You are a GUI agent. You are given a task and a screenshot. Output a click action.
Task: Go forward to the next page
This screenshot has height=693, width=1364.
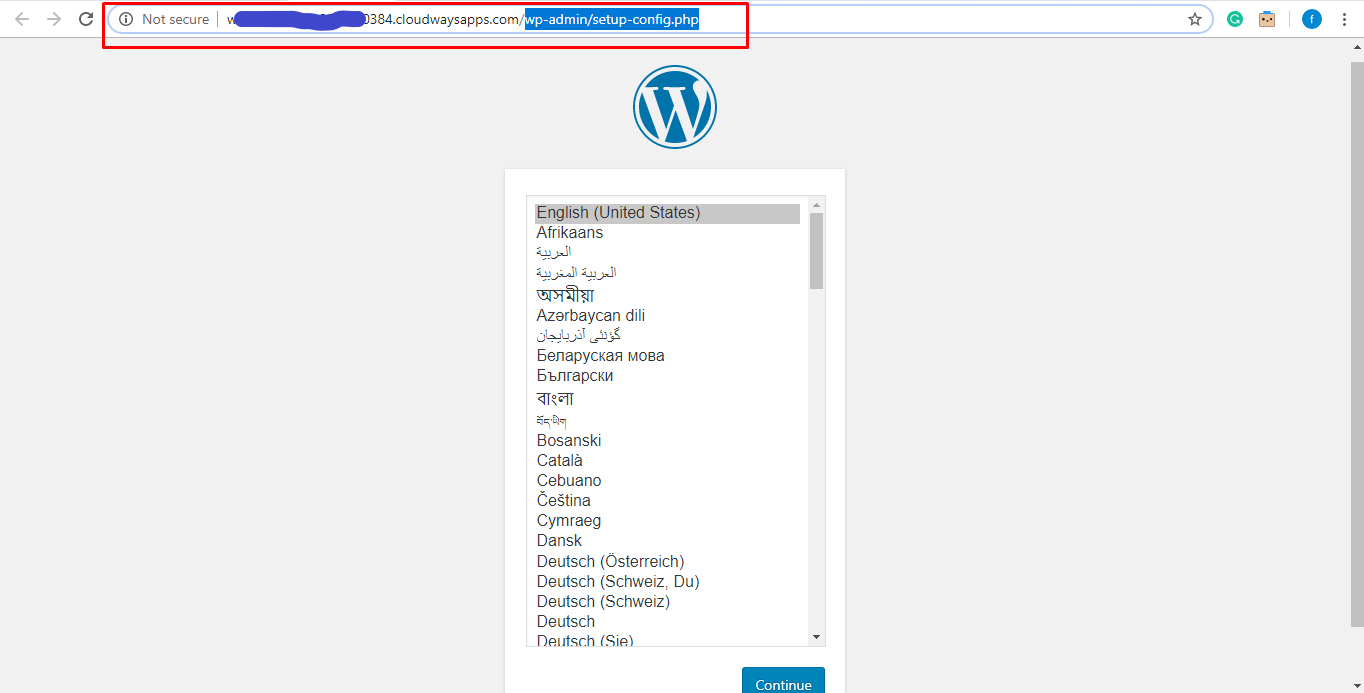point(54,19)
